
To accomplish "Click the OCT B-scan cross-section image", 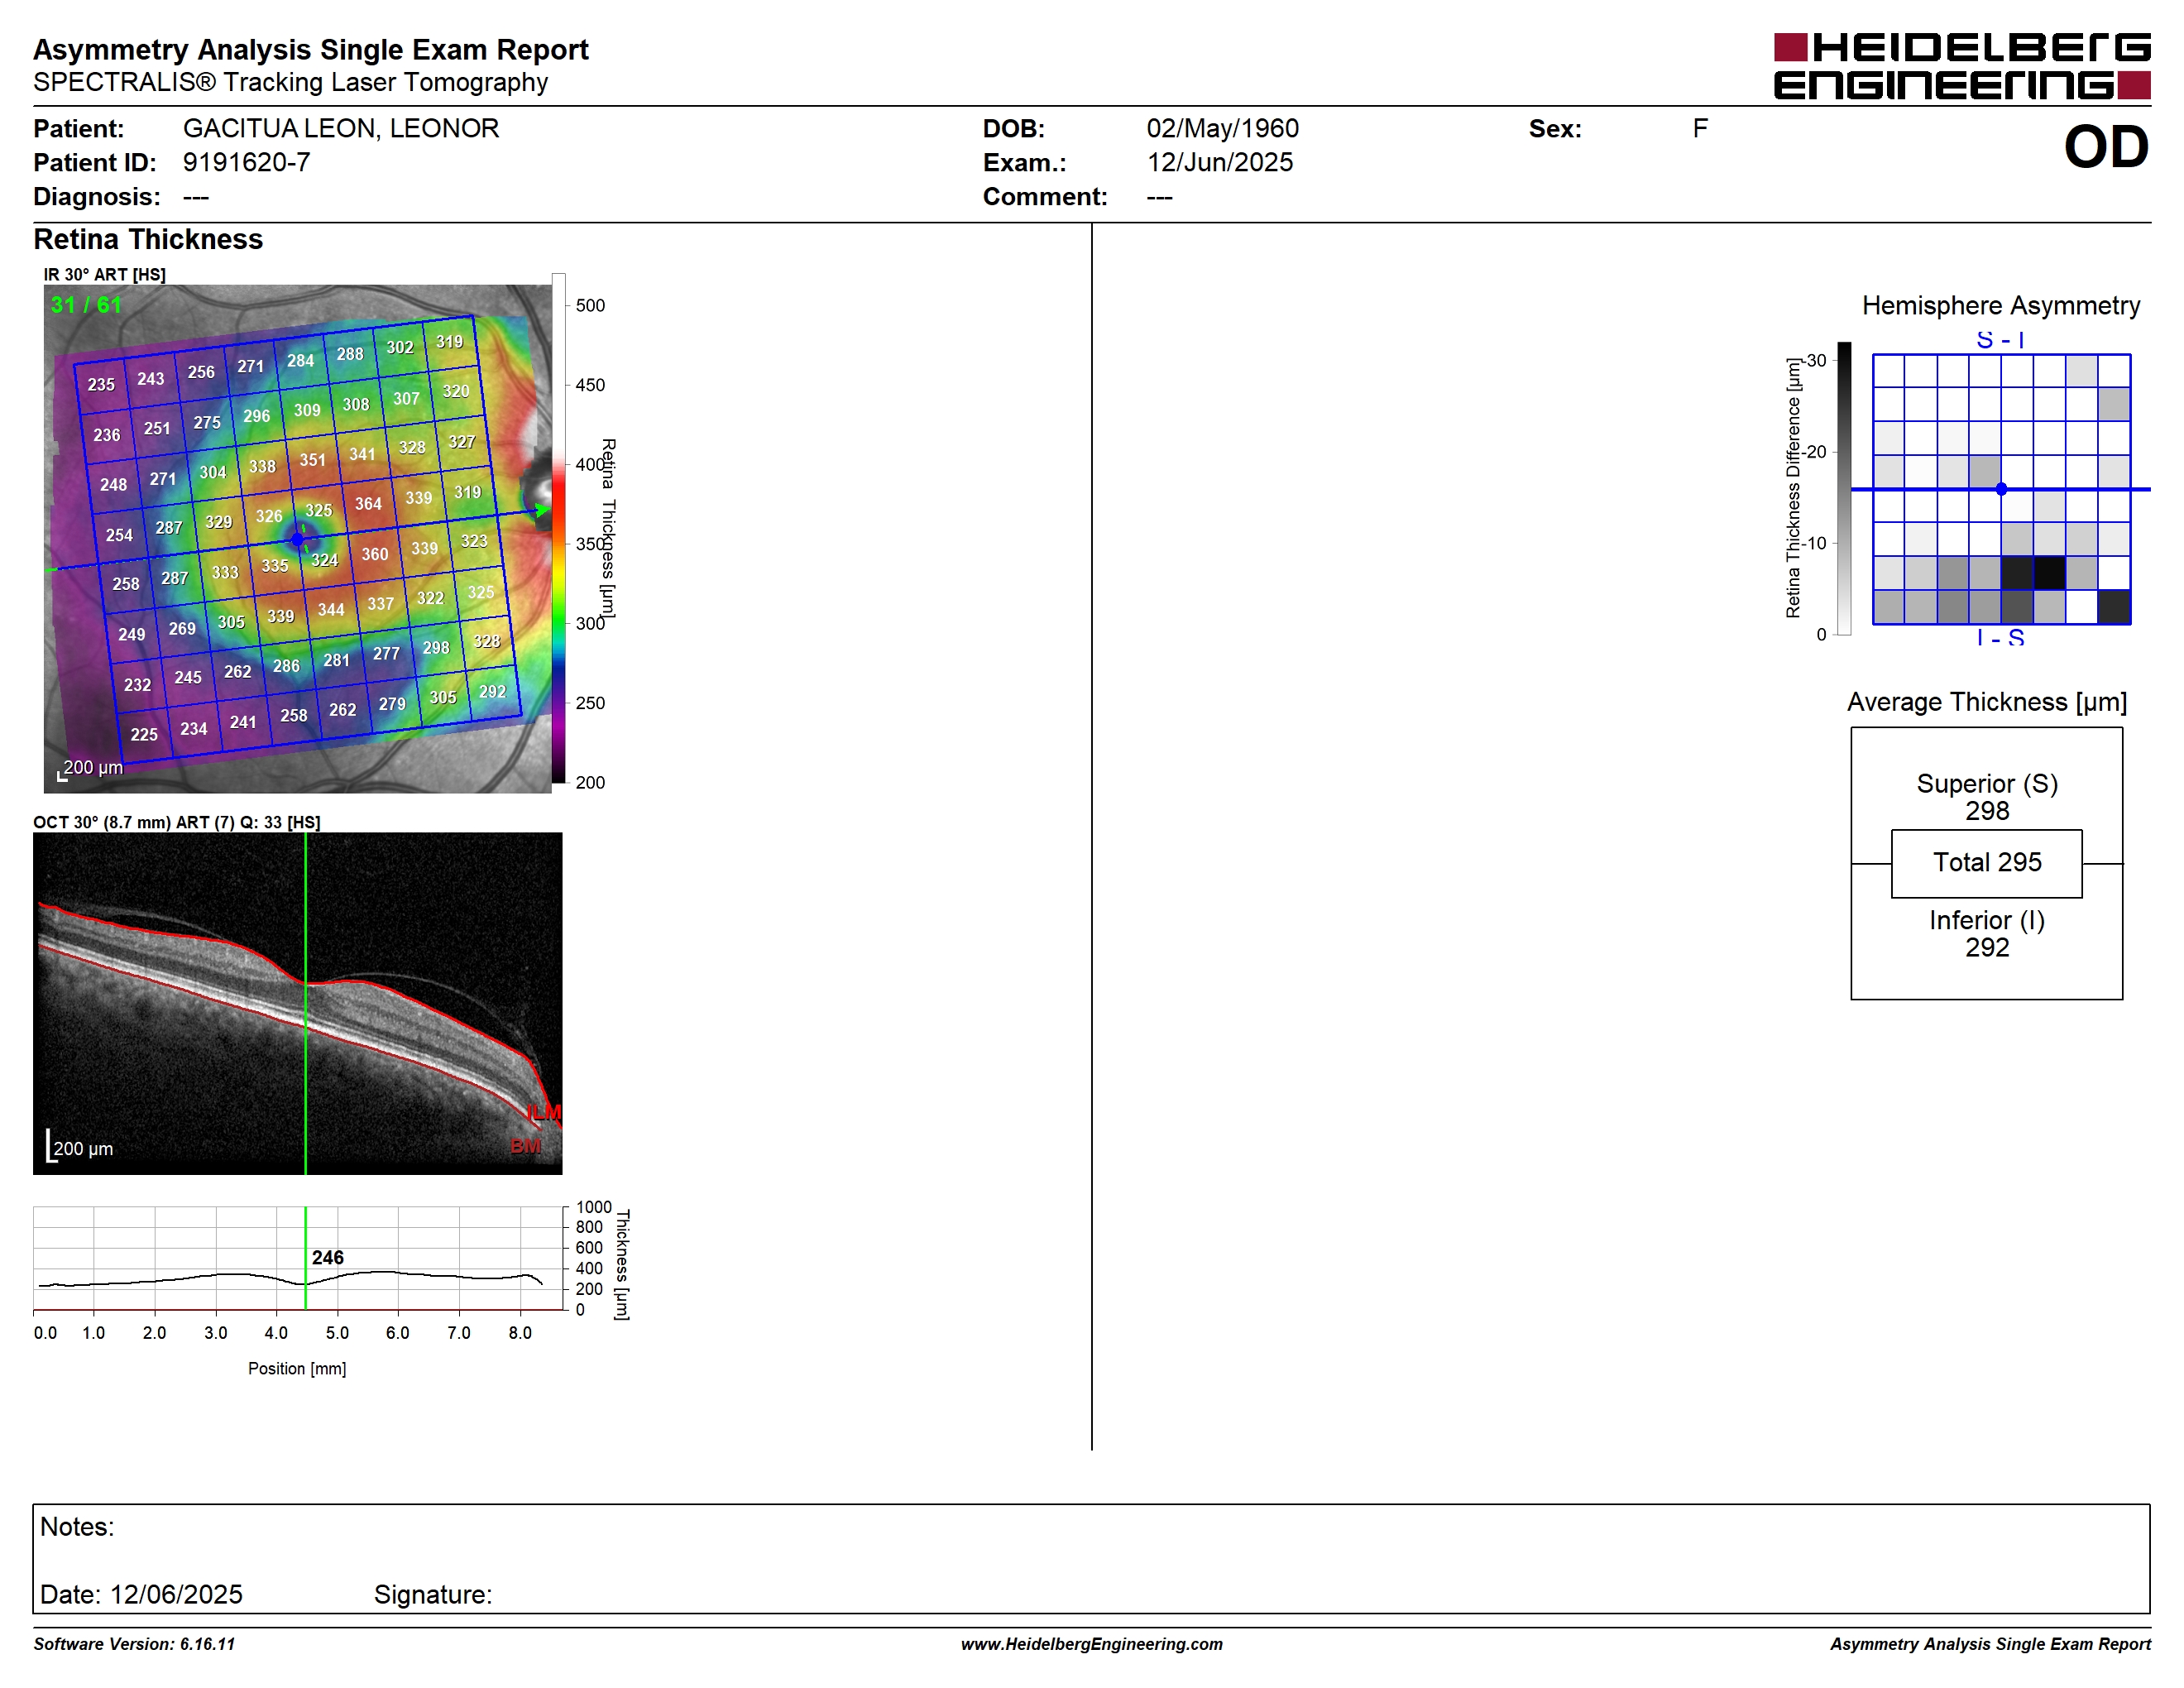I will [297, 1004].
